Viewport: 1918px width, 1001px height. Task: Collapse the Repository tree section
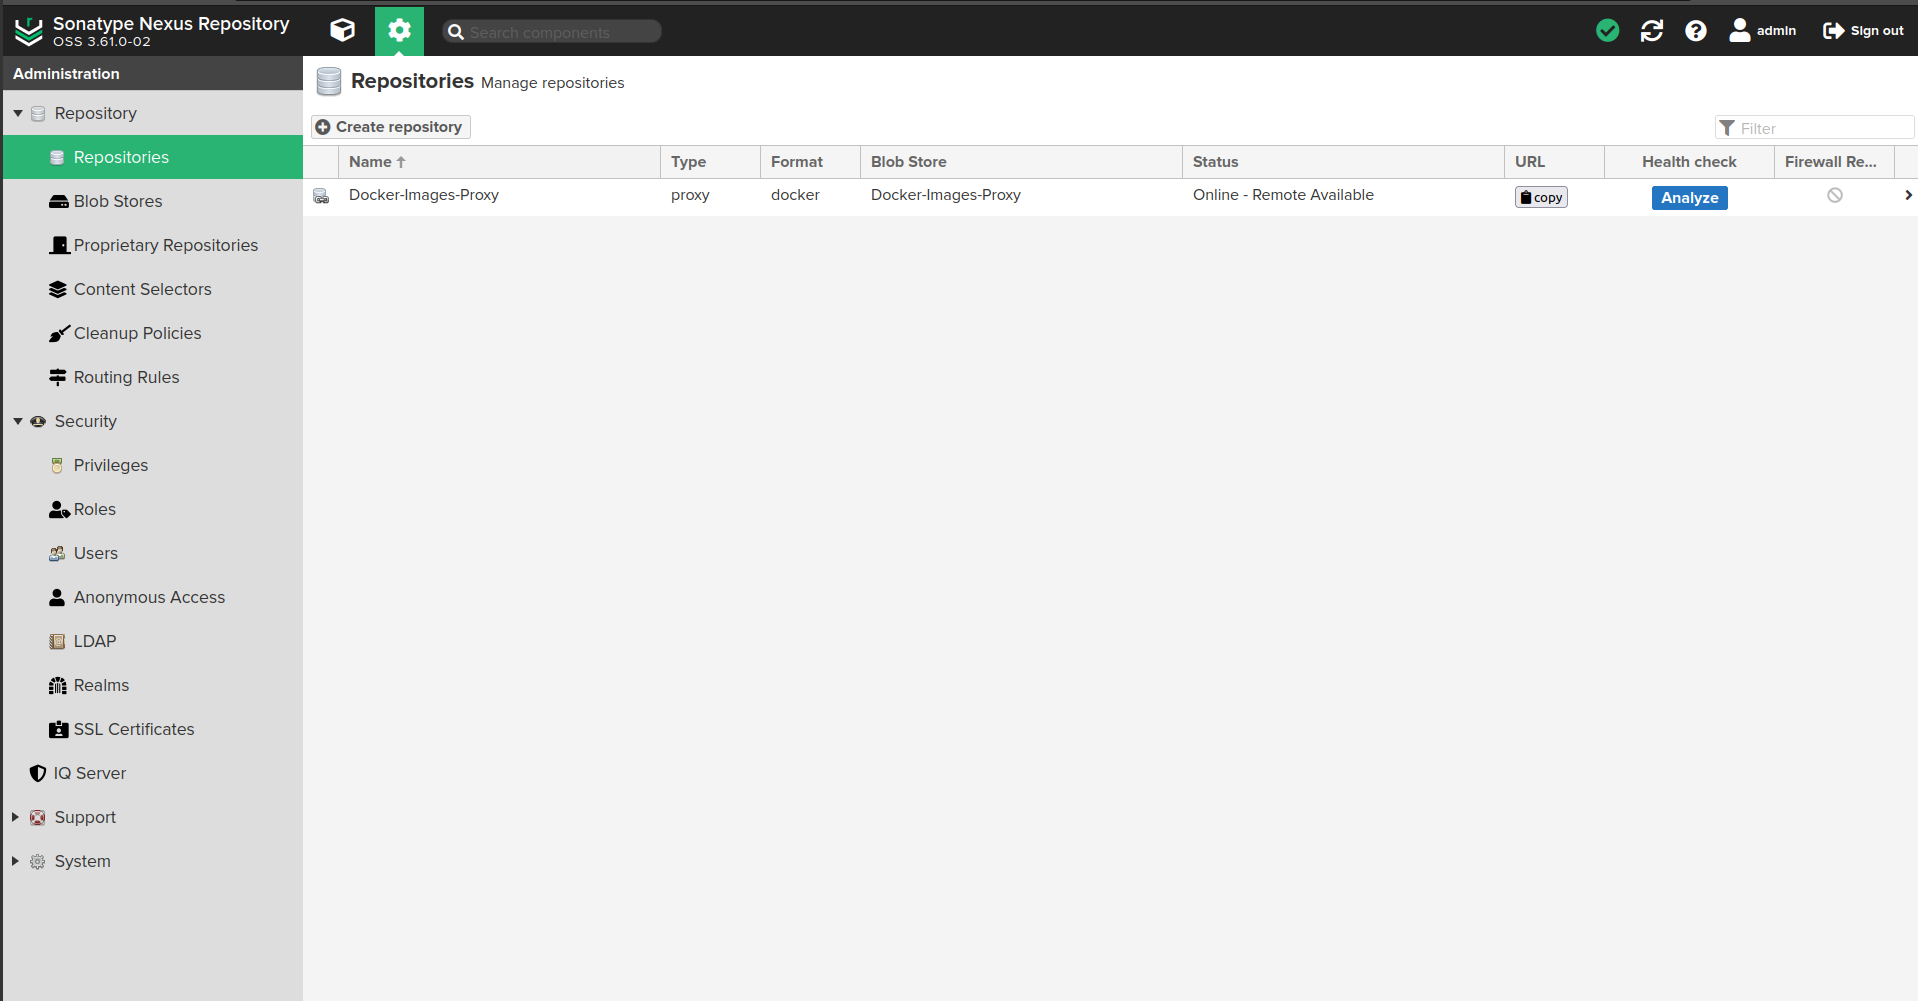18,113
